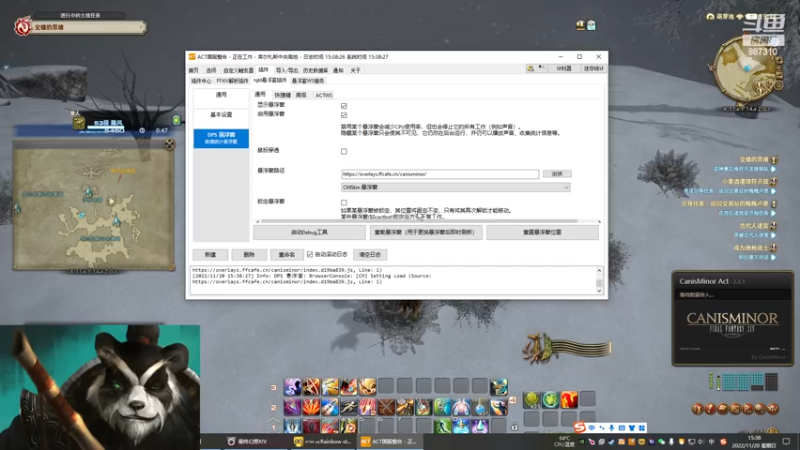The image size is (800, 450).
Task: Open the 自定义触发器 custom triggers tab
Action: point(238,70)
